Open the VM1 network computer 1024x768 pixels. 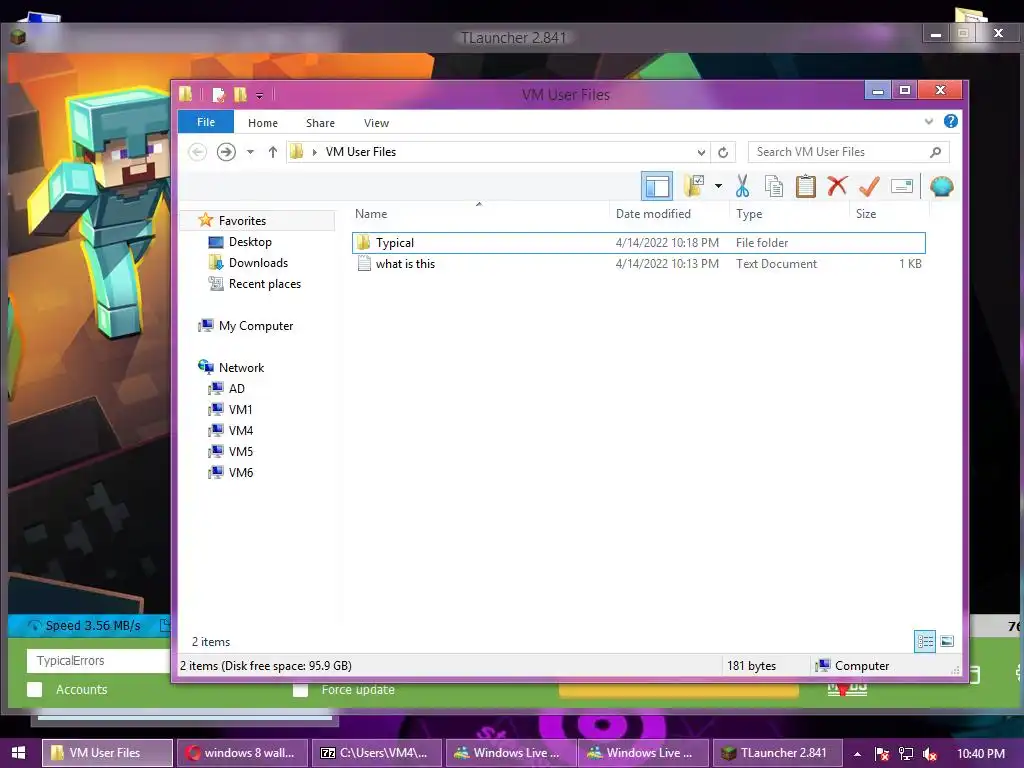[240, 409]
